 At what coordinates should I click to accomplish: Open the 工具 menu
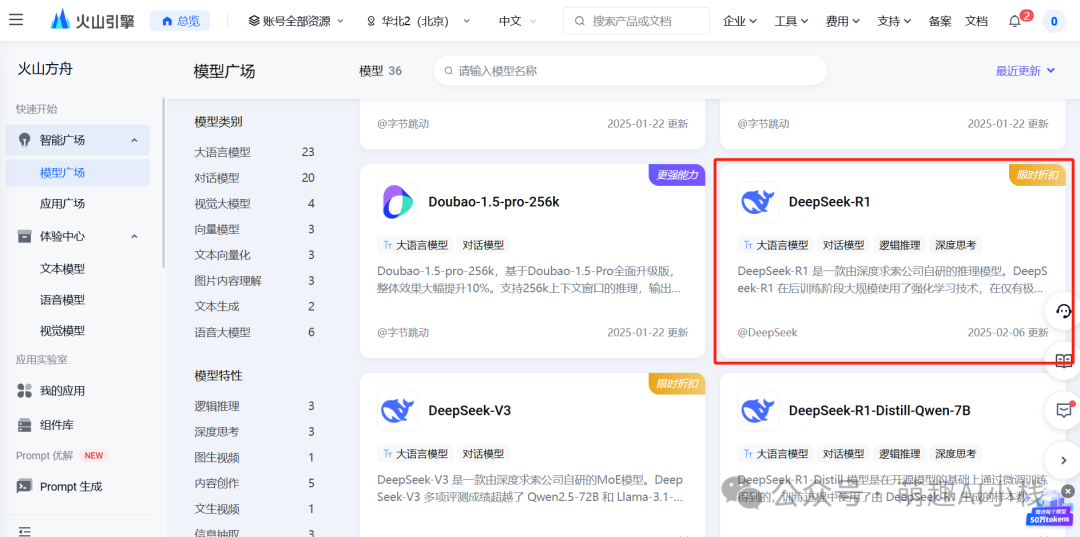(x=791, y=21)
